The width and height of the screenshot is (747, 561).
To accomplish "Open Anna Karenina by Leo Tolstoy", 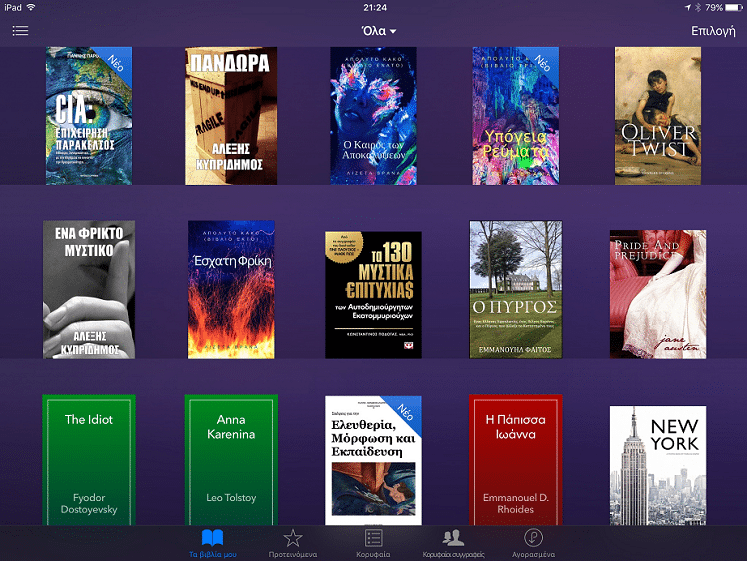I will (231, 460).
